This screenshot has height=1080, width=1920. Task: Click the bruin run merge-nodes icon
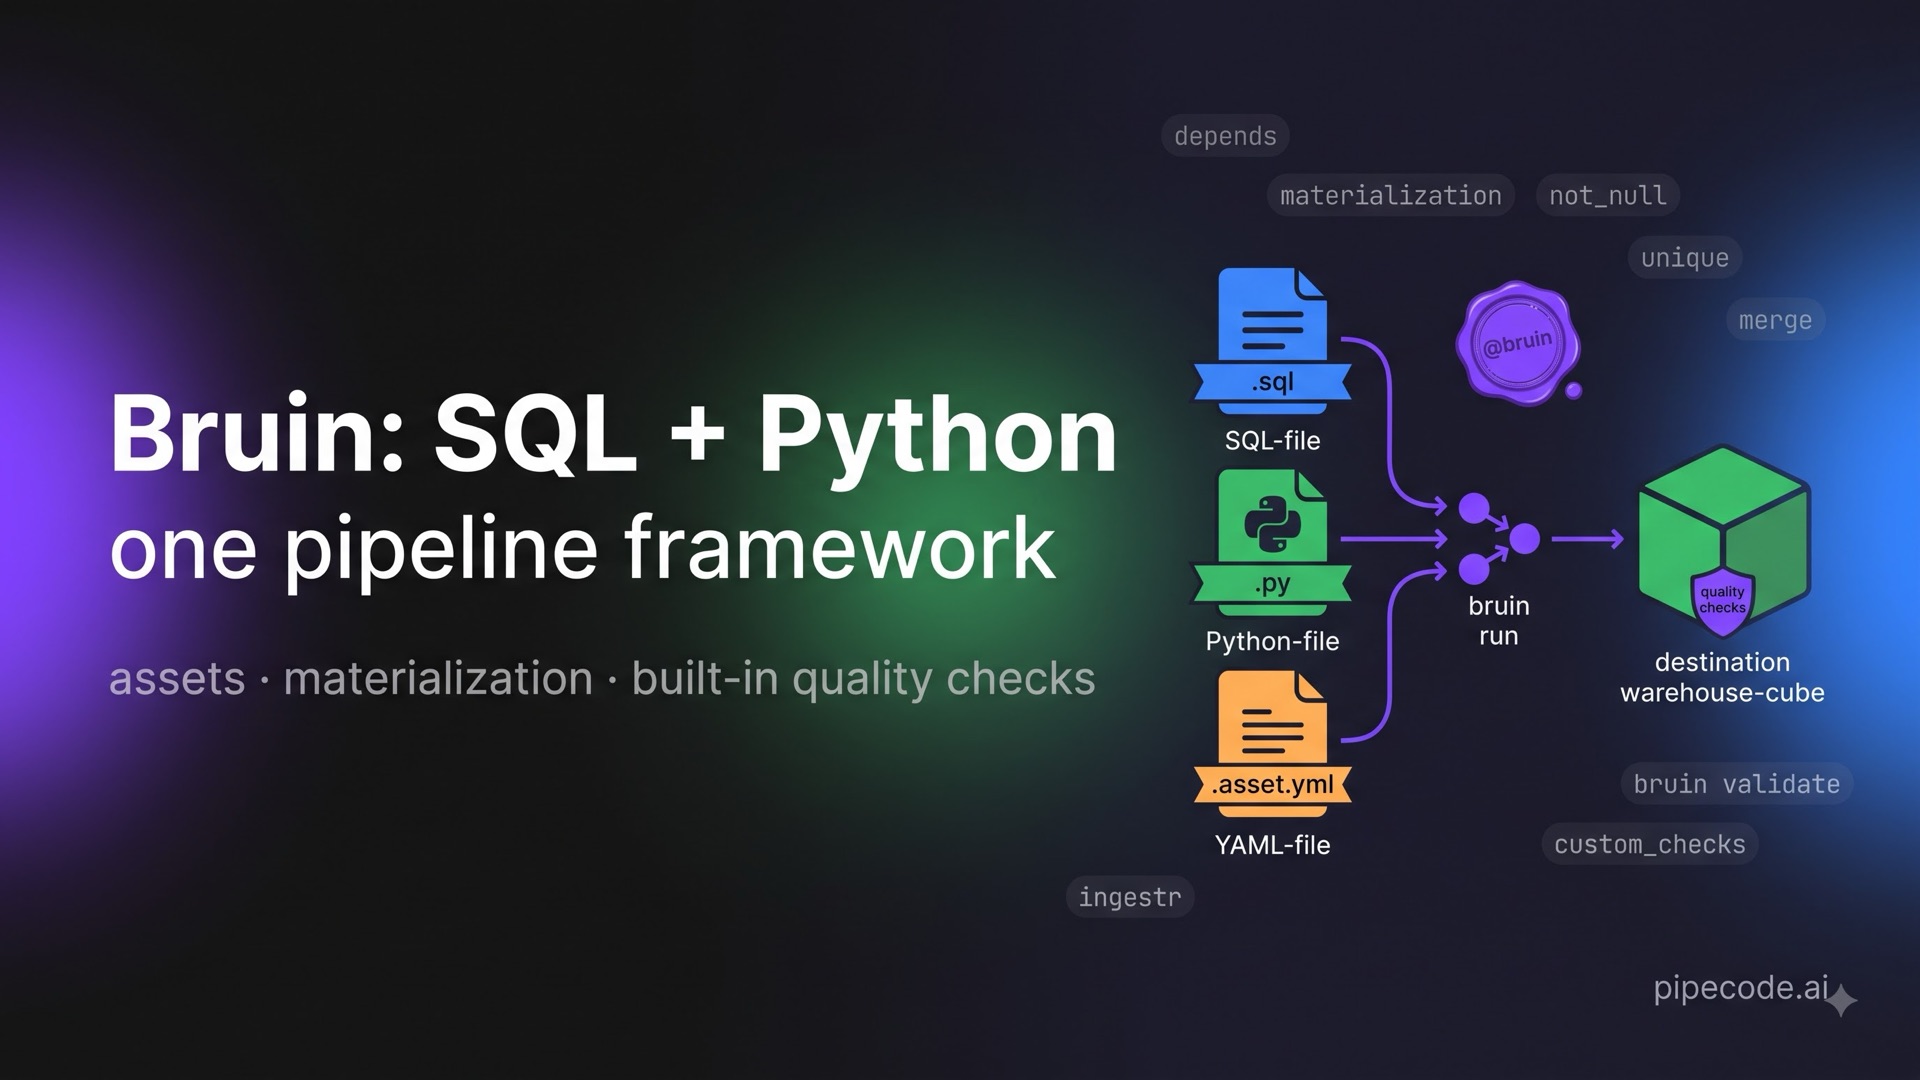click(1498, 539)
